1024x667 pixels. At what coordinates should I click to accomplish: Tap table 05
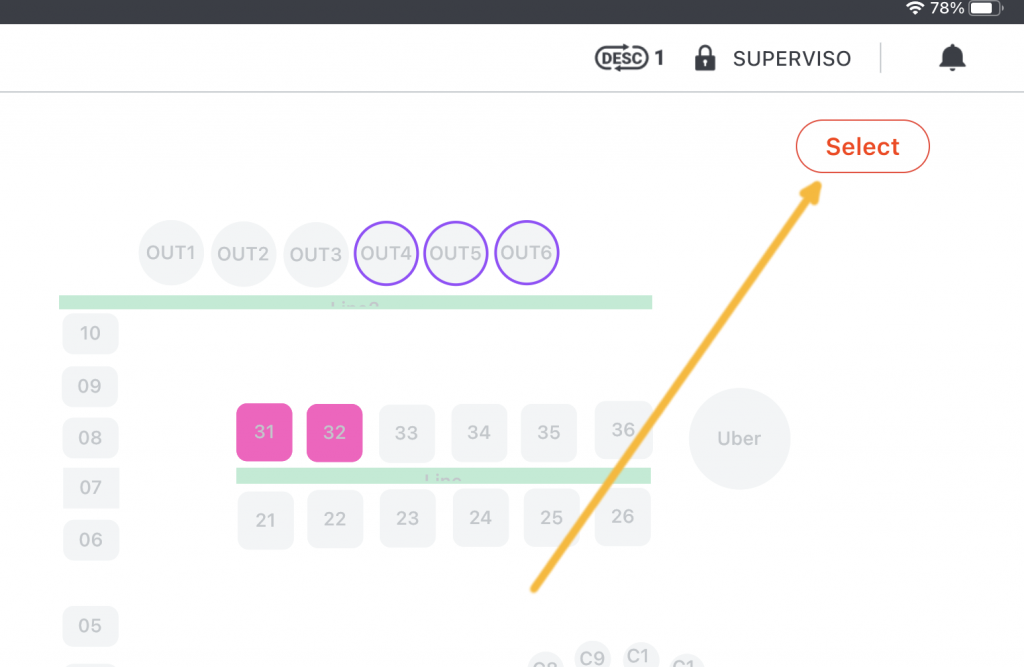[90, 626]
